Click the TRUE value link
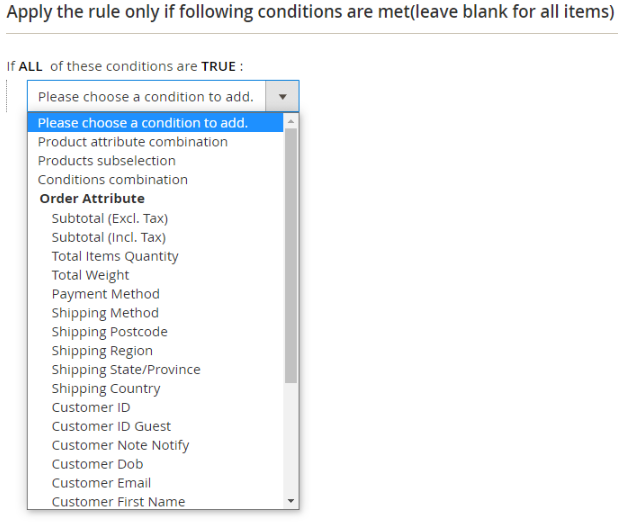Image resolution: width=618 pixels, height=527 pixels. coord(219,67)
